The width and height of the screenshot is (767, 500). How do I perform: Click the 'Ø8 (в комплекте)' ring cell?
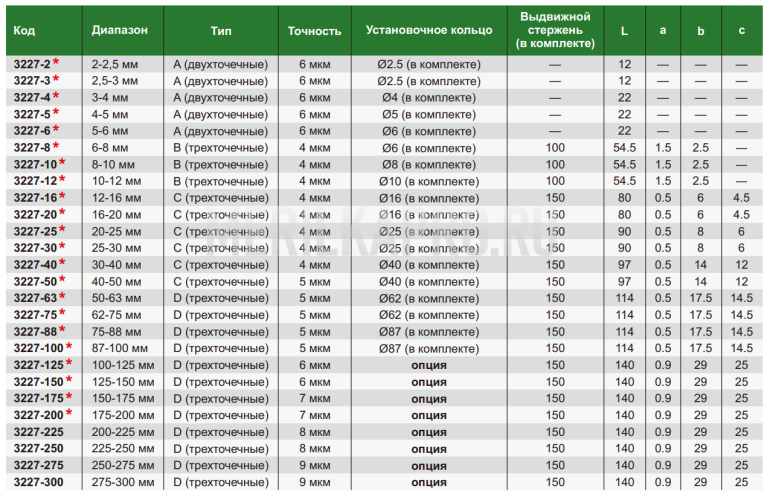coord(429,164)
